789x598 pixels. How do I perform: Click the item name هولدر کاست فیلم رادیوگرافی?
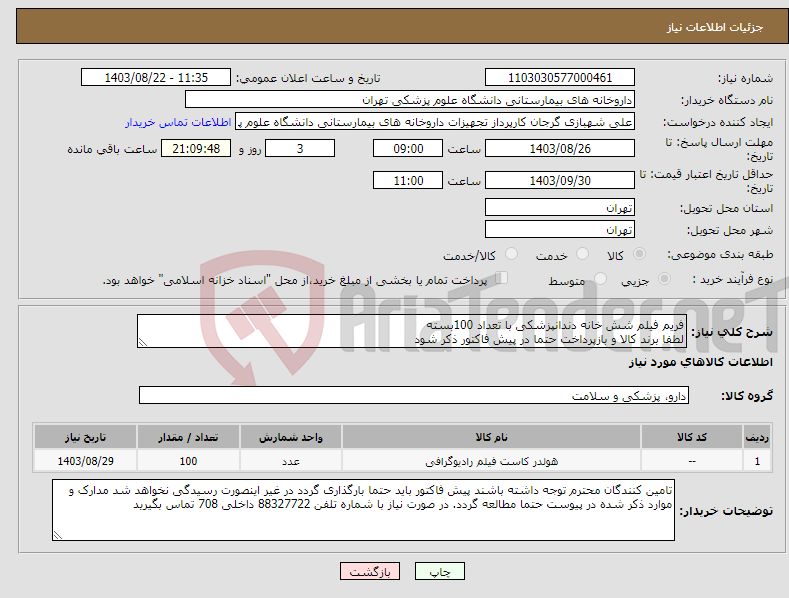point(492,461)
